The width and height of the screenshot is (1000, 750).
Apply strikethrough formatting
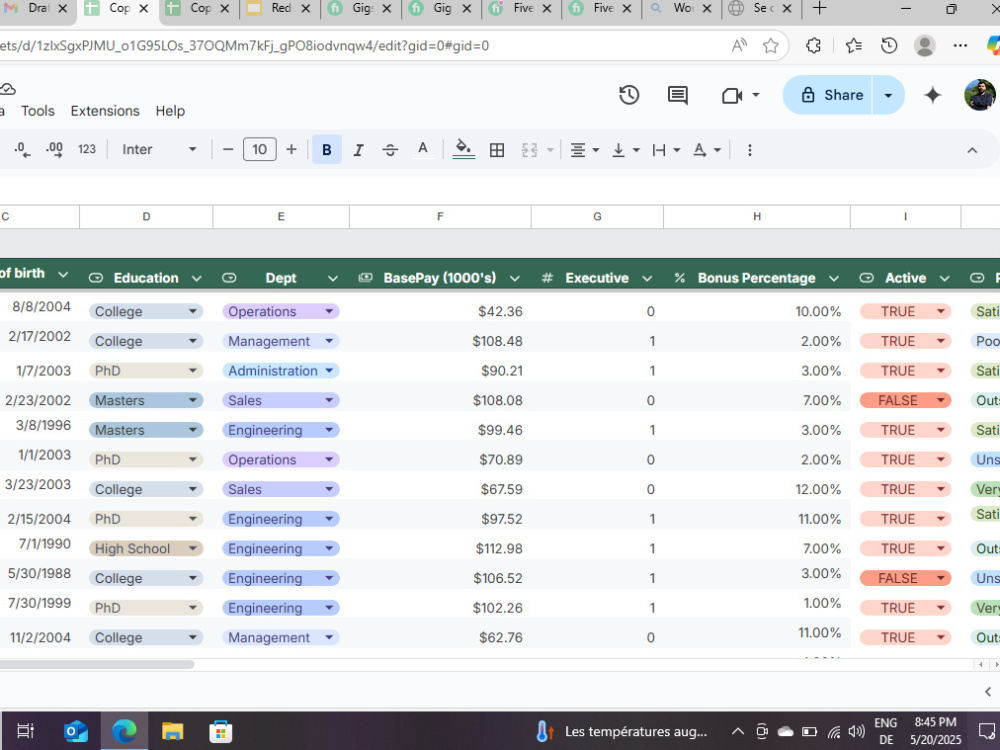coord(390,149)
